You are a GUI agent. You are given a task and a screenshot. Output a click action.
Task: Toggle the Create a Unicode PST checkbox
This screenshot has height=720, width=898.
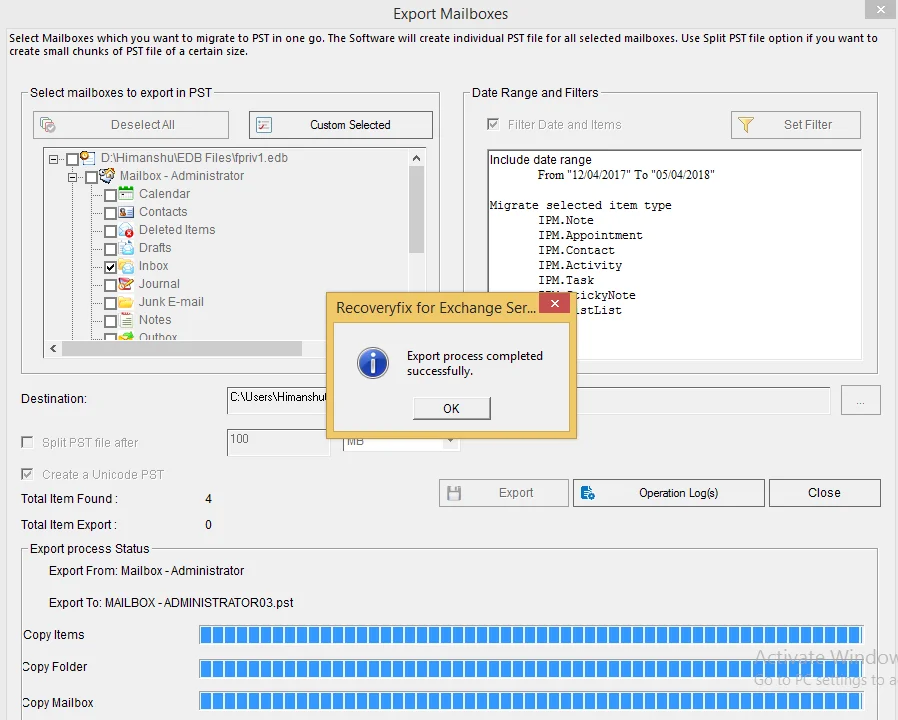pyautogui.click(x=27, y=474)
